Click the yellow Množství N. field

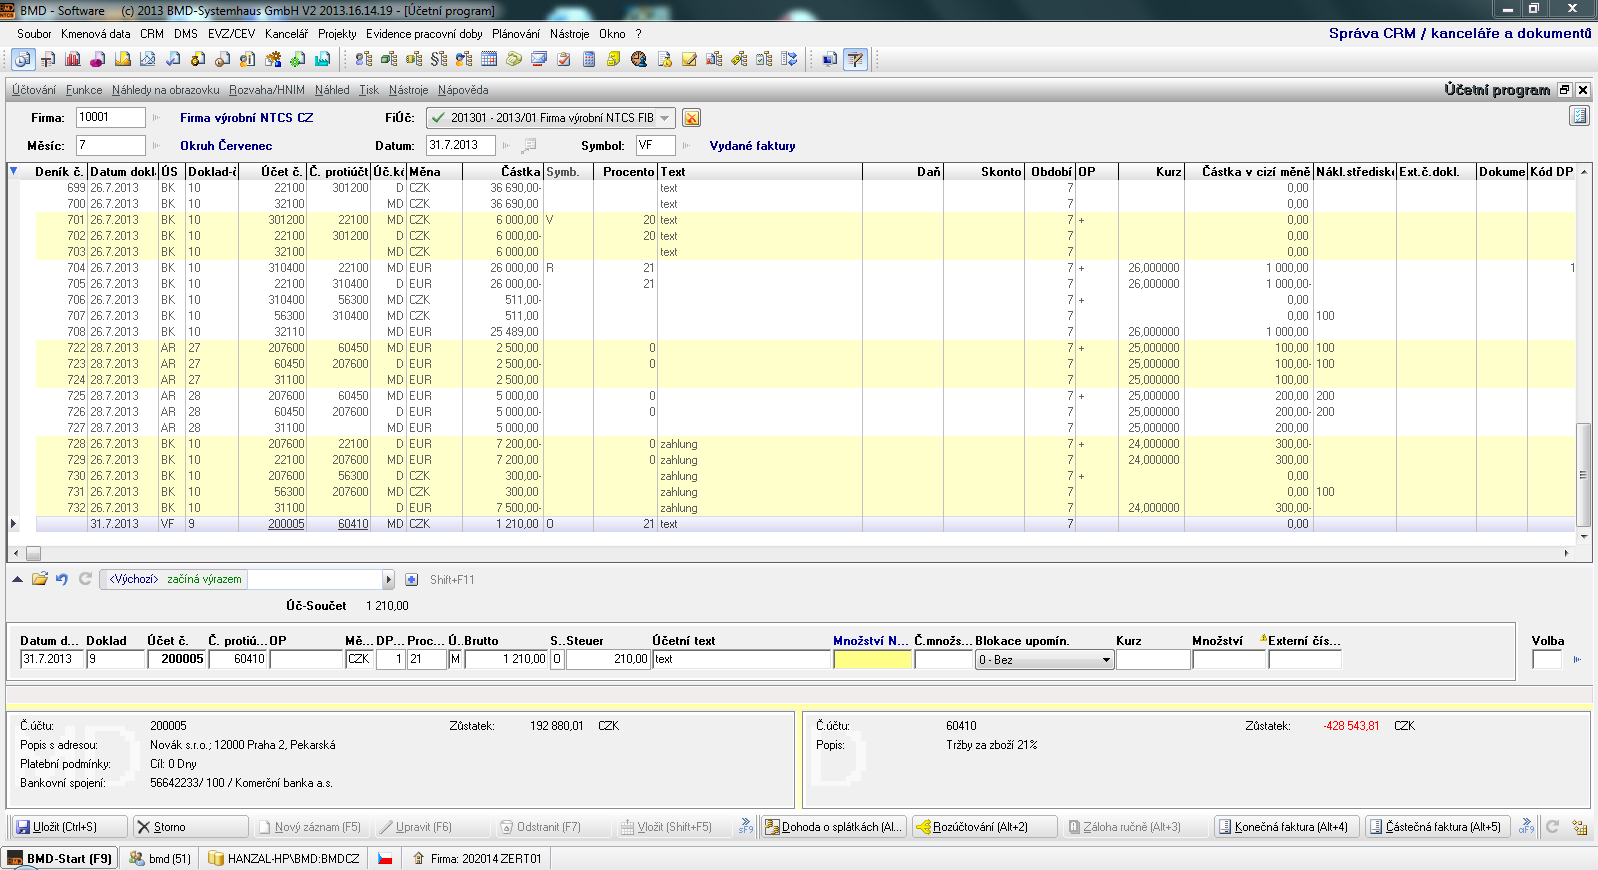[872, 660]
